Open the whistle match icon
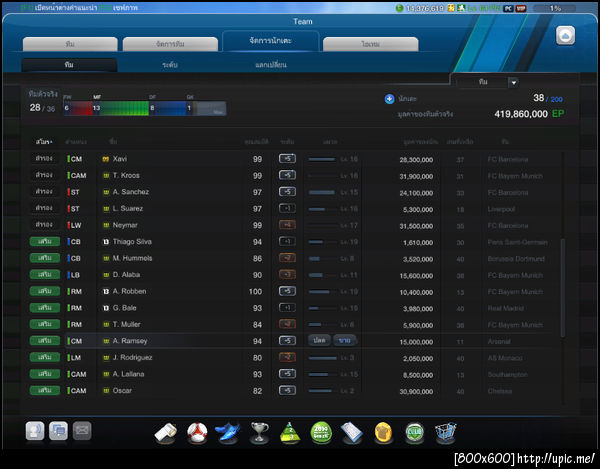 [x=165, y=433]
